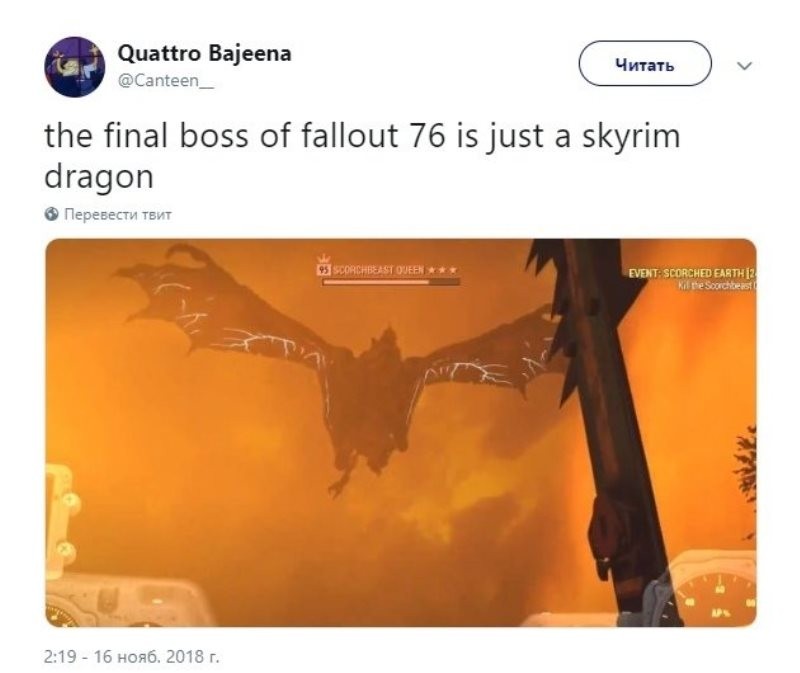The image size is (800, 673).
Task: Click the three stars after Scorchbeast Queen
Action: pos(442,269)
